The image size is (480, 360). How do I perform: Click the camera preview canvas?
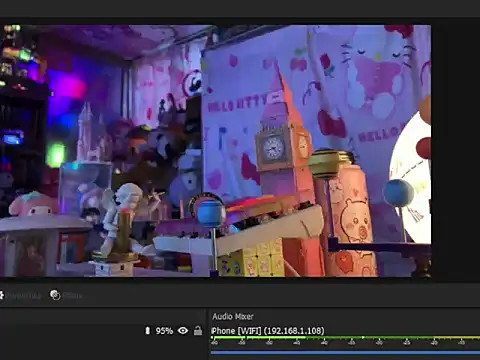point(215,151)
